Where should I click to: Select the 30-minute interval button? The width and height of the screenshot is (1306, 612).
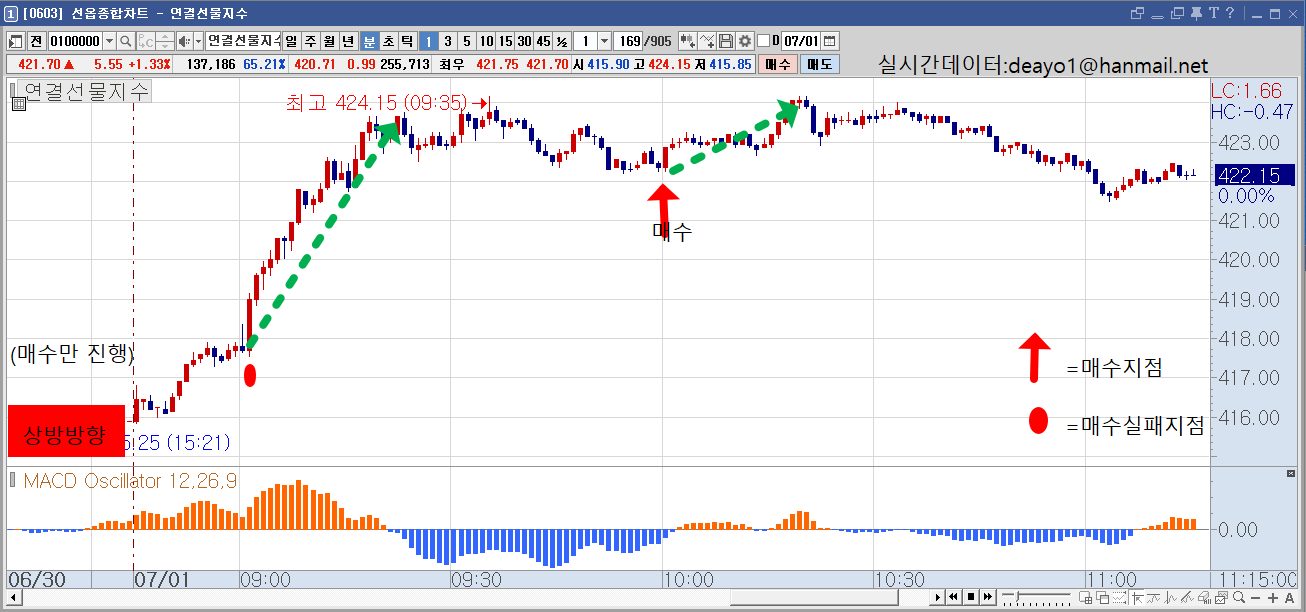524,41
